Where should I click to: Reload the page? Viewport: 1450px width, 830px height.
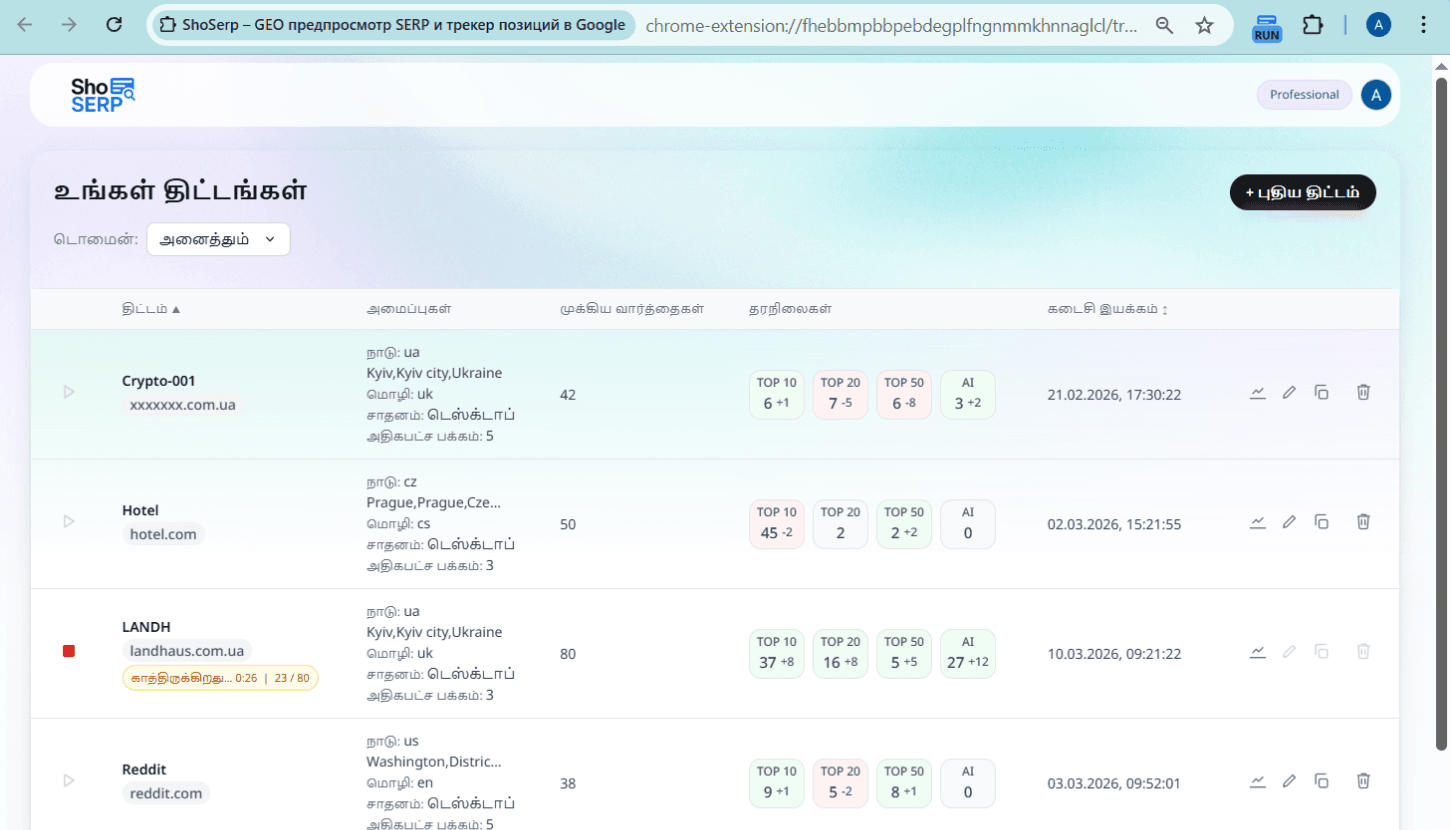[x=114, y=25]
